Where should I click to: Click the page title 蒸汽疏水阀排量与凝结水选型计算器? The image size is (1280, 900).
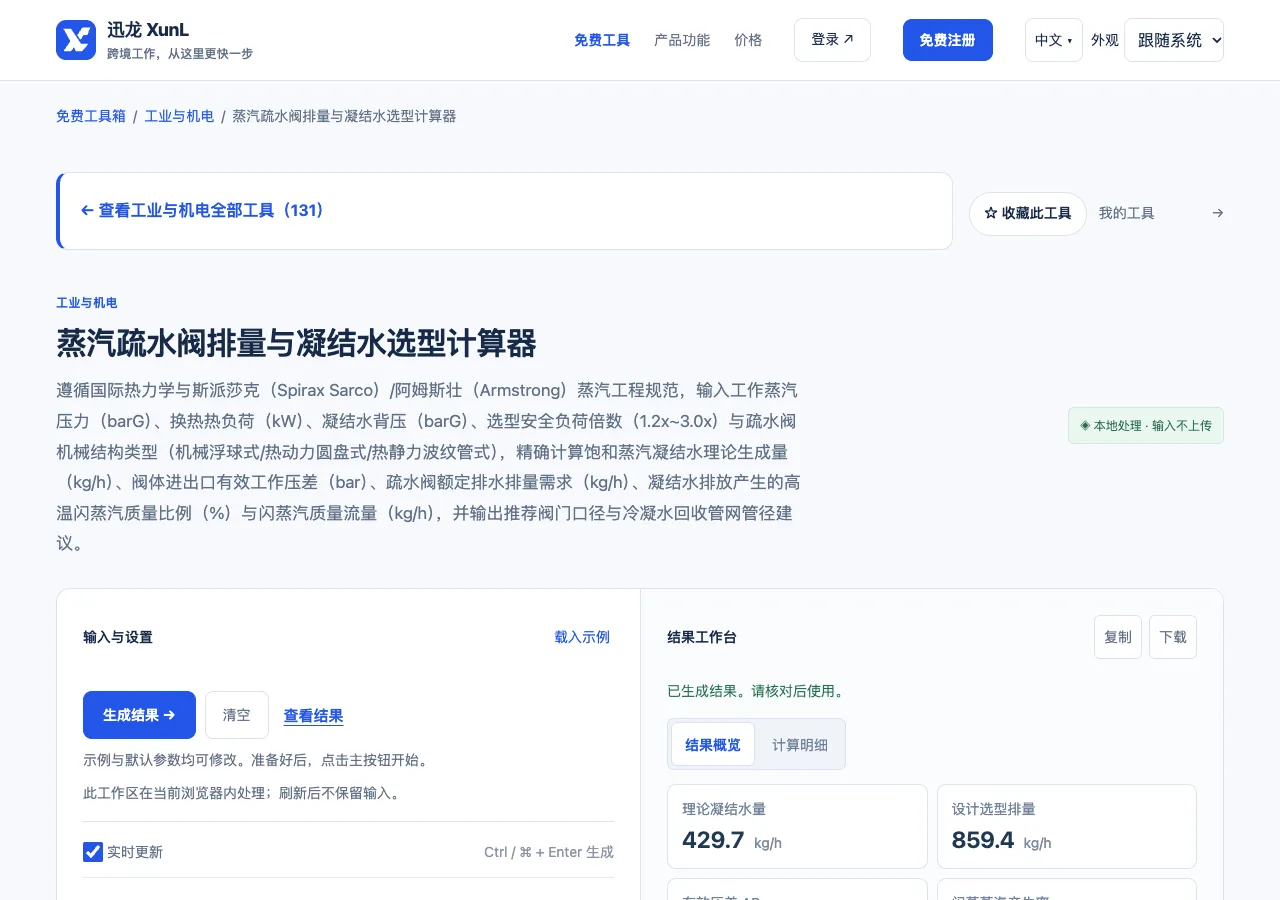(296, 343)
